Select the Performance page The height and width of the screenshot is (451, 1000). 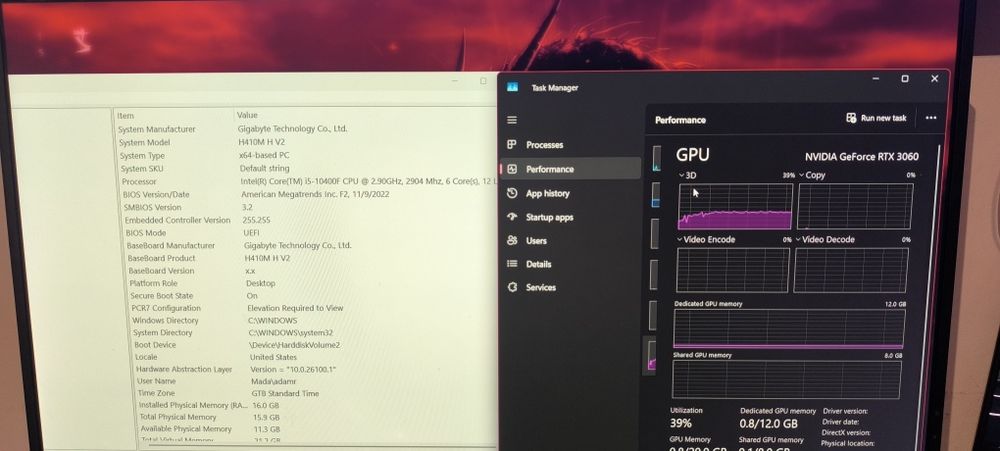(571, 169)
